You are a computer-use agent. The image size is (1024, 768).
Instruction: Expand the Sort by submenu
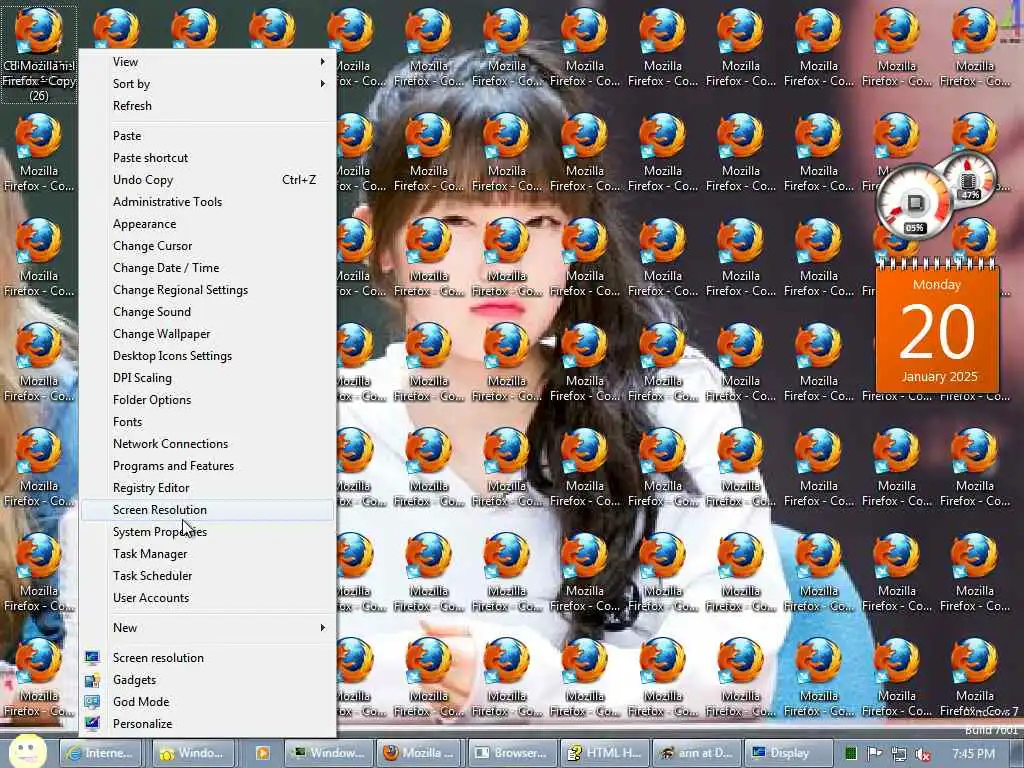pos(208,84)
